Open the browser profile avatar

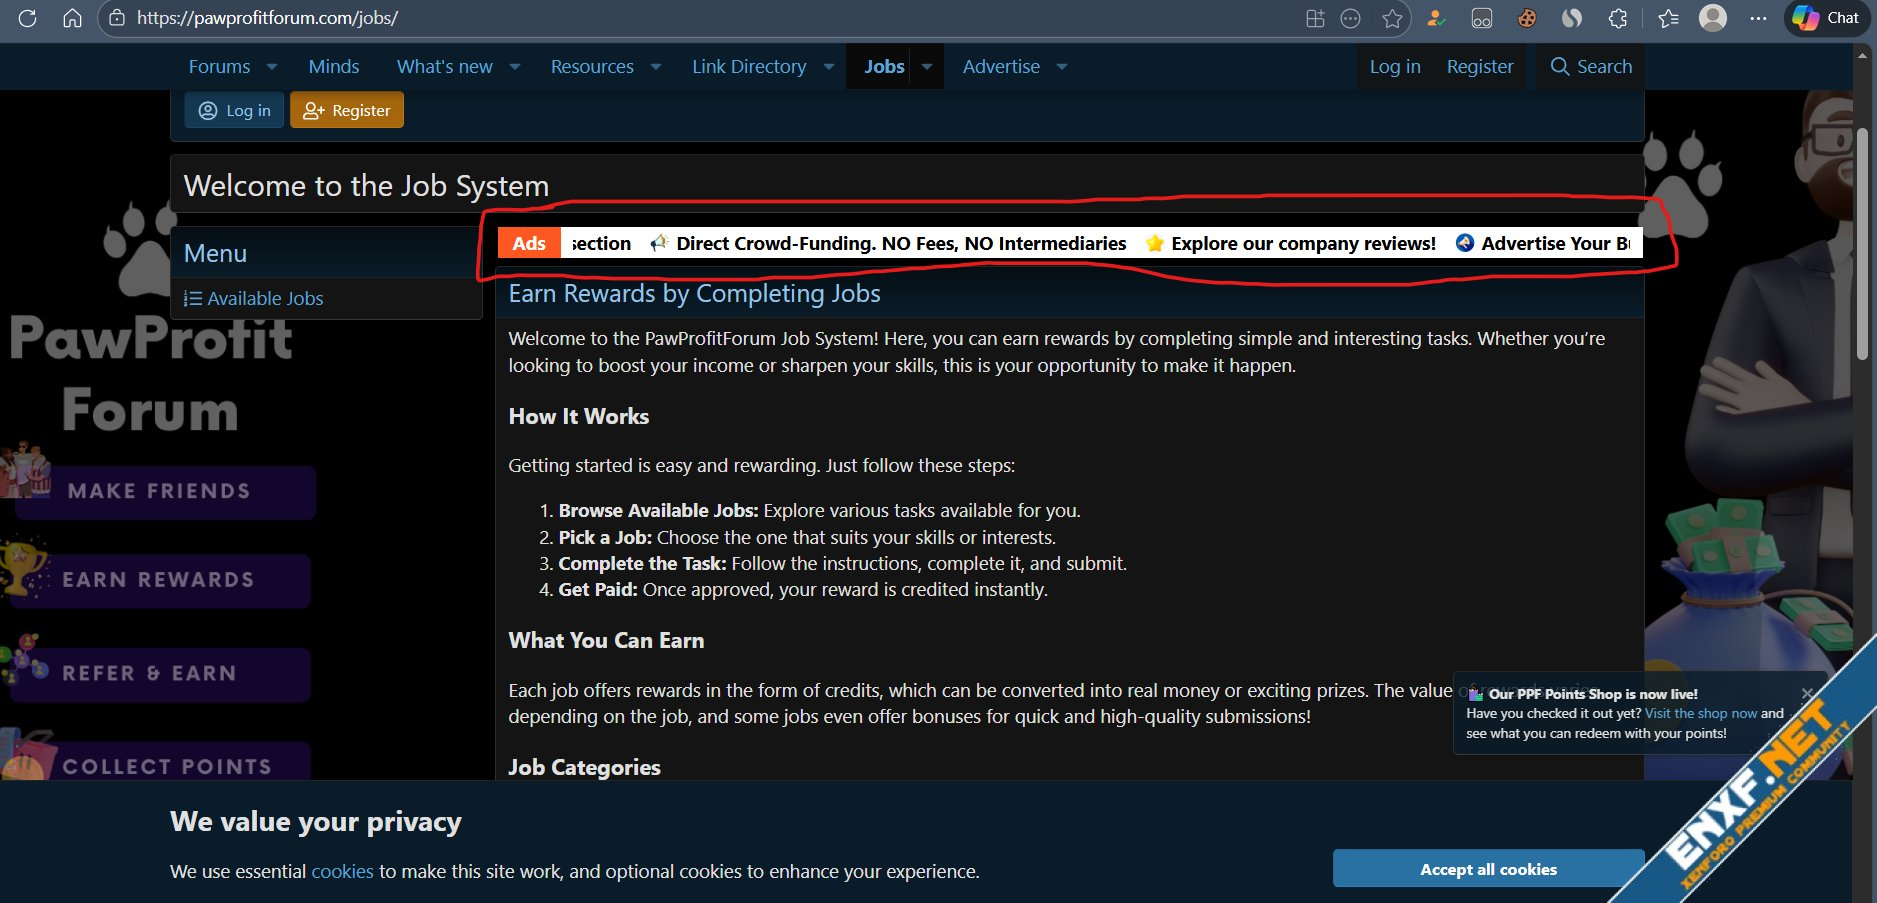click(1713, 18)
